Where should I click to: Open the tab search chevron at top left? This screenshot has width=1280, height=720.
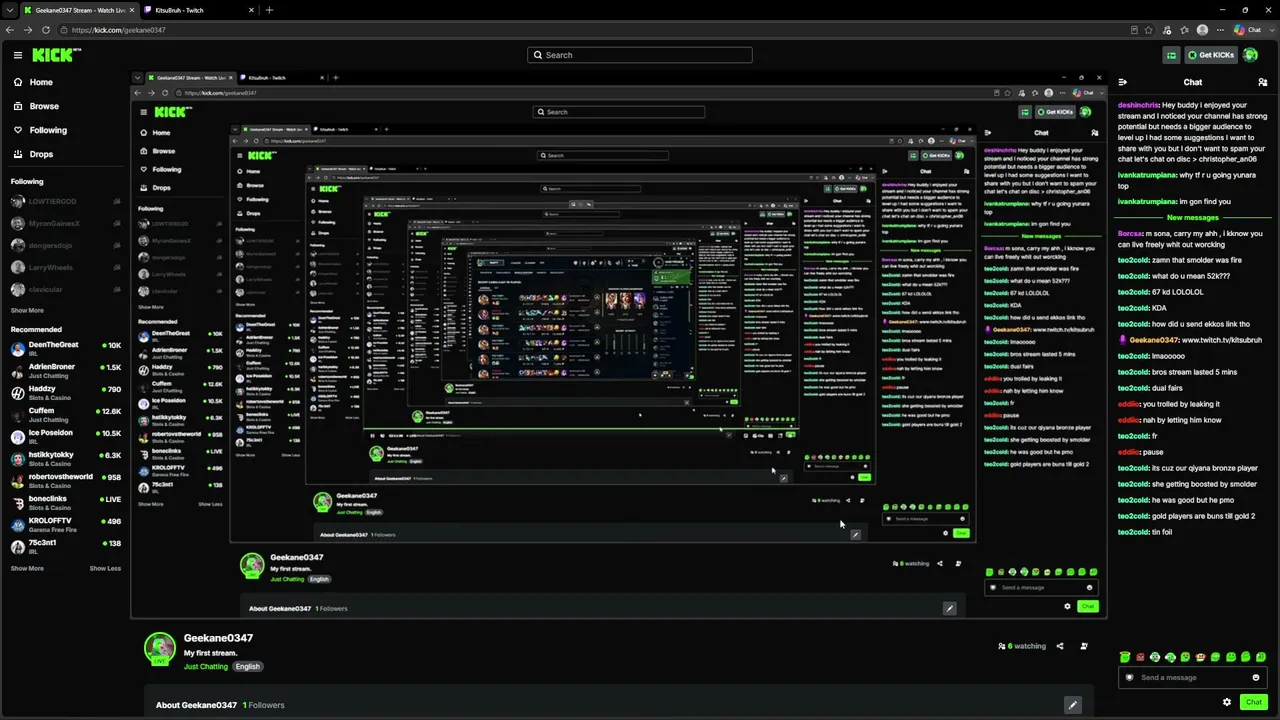point(12,10)
